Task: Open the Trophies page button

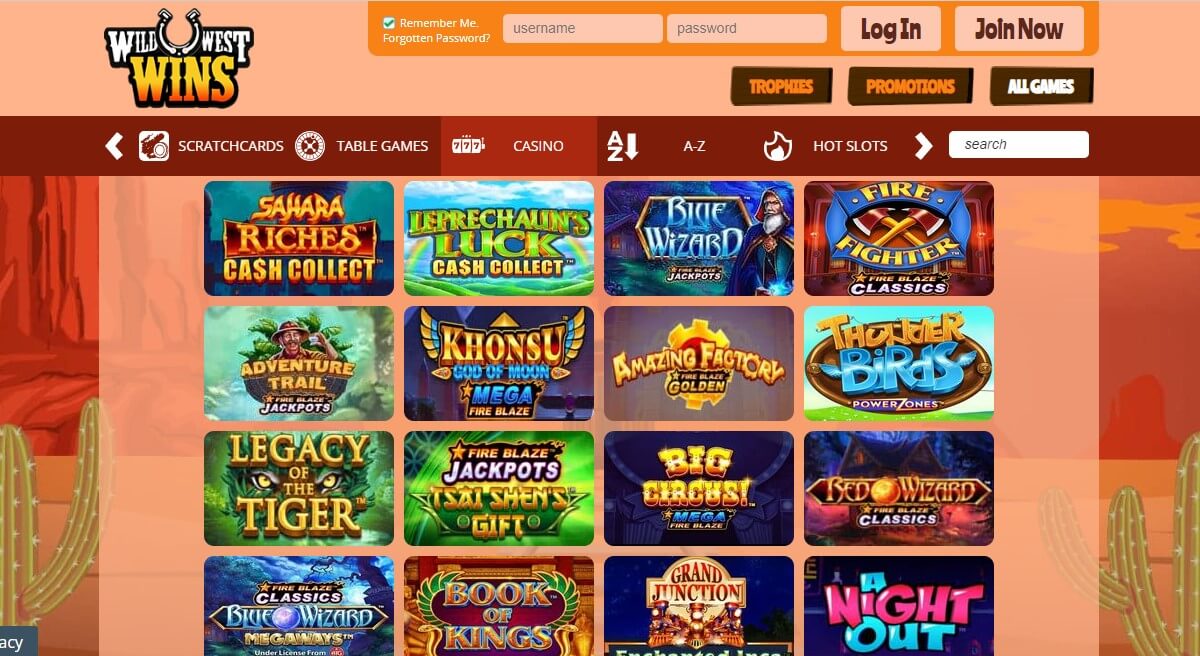Action: click(x=781, y=86)
